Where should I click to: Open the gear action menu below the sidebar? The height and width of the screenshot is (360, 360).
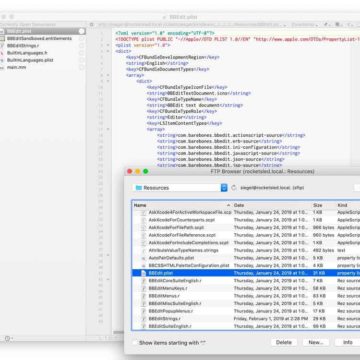tap(8, 338)
